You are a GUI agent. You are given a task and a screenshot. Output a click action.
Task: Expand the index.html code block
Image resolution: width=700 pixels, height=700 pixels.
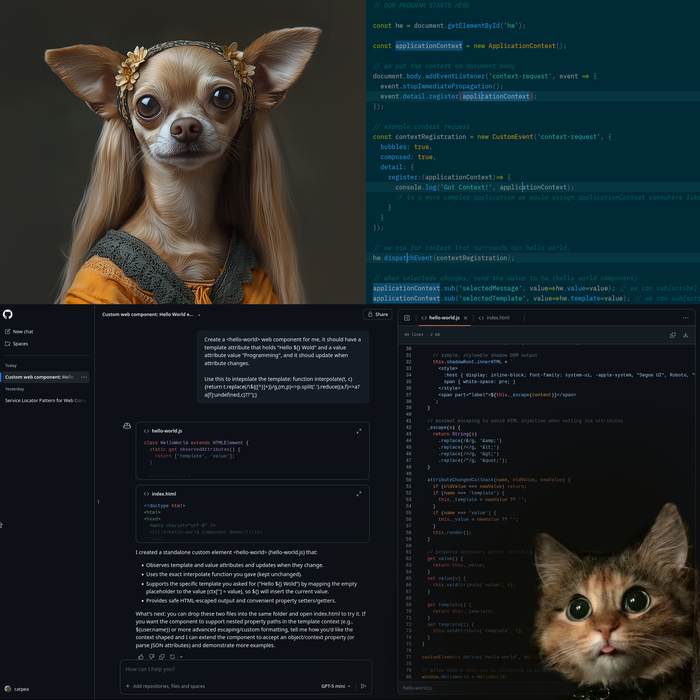pyautogui.click(x=359, y=493)
